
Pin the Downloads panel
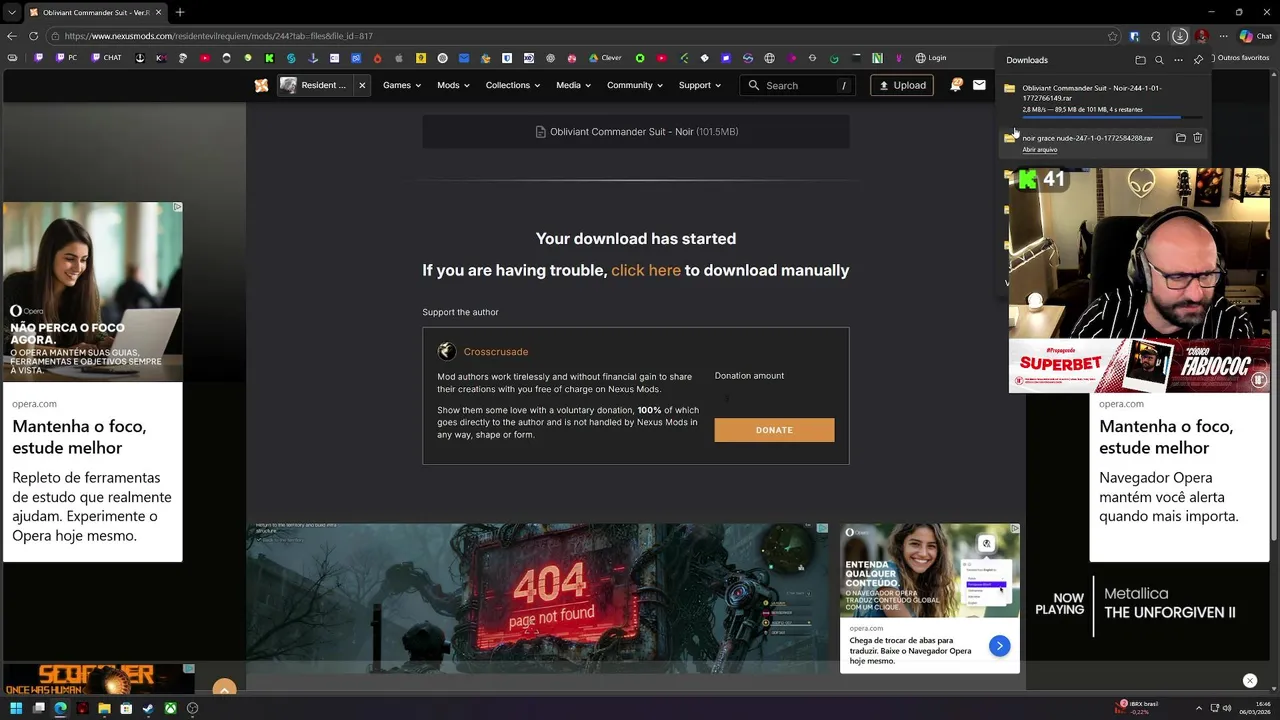tap(1198, 60)
